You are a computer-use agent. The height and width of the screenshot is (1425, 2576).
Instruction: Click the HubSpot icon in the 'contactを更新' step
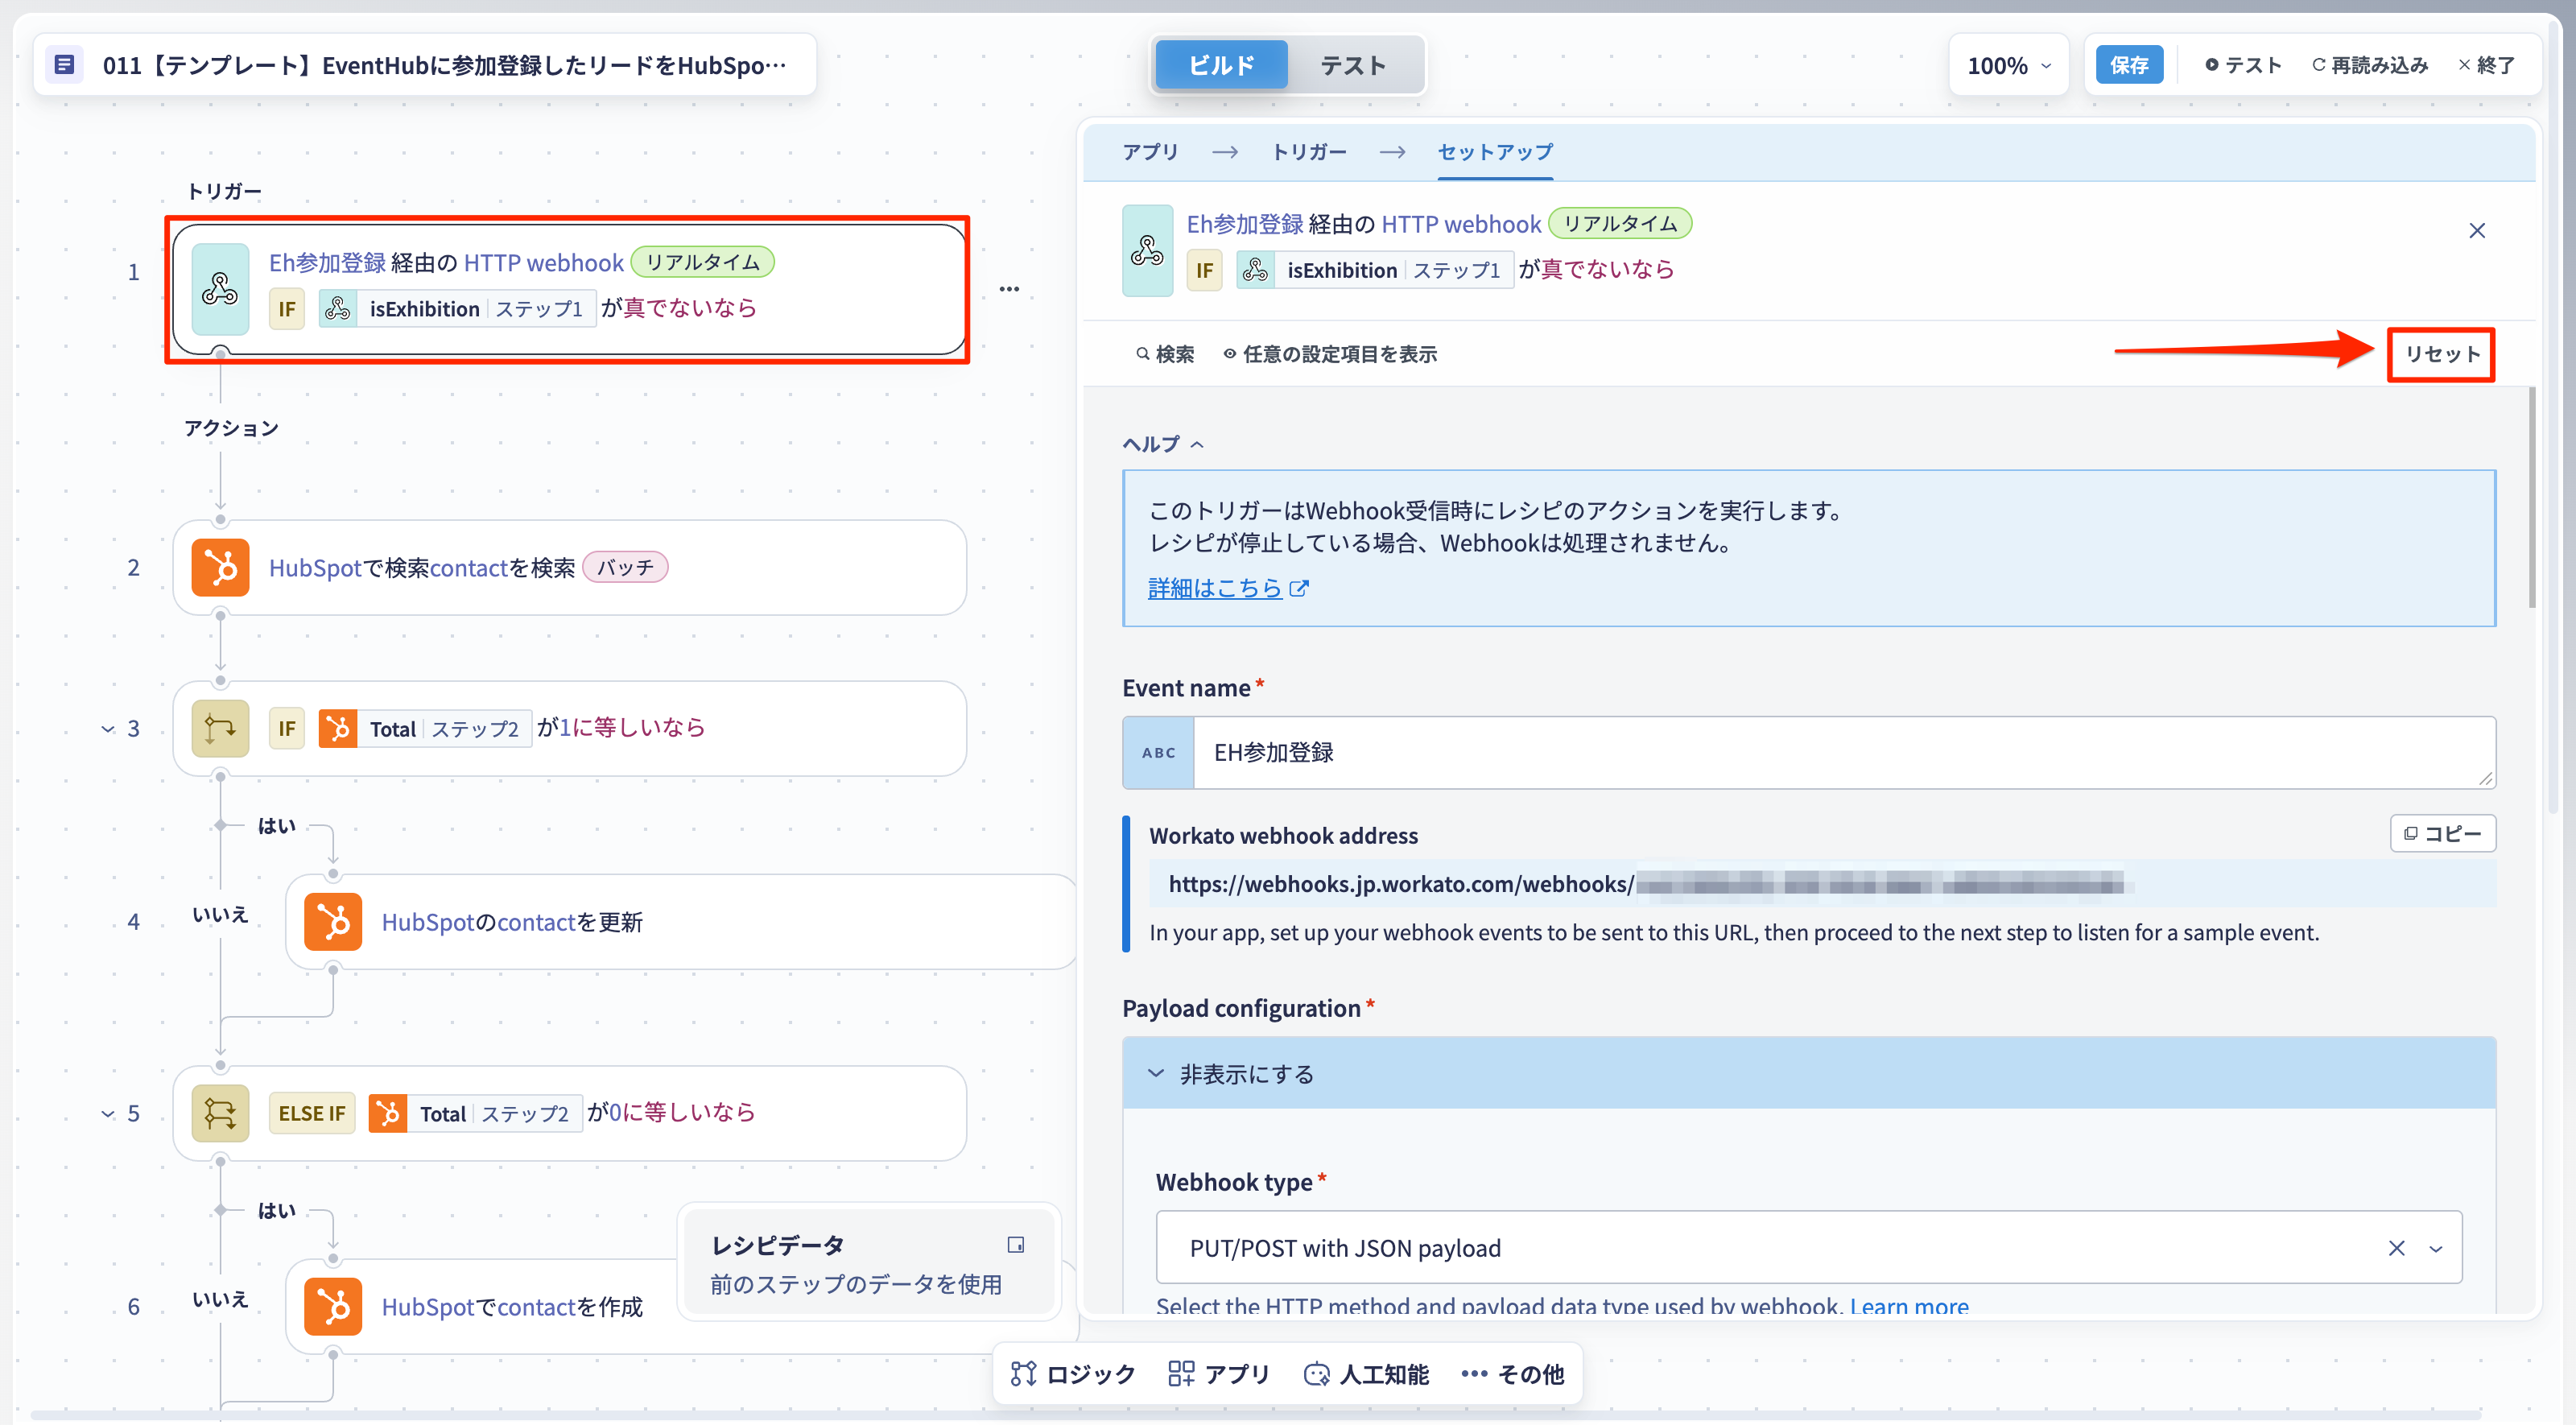click(333, 921)
